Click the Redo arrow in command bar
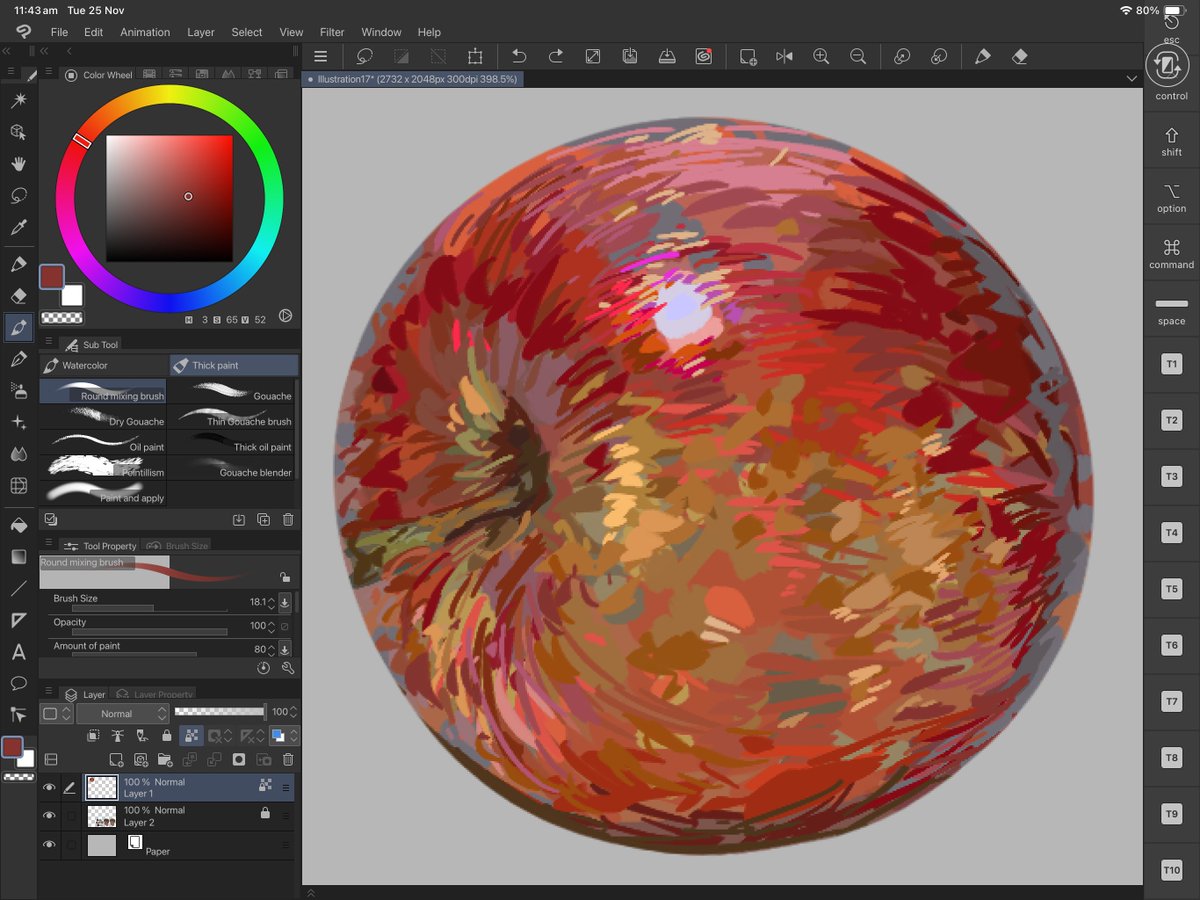Image resolution: width=1200 pixels, height=900 pixels. click(x=555, y=57)
